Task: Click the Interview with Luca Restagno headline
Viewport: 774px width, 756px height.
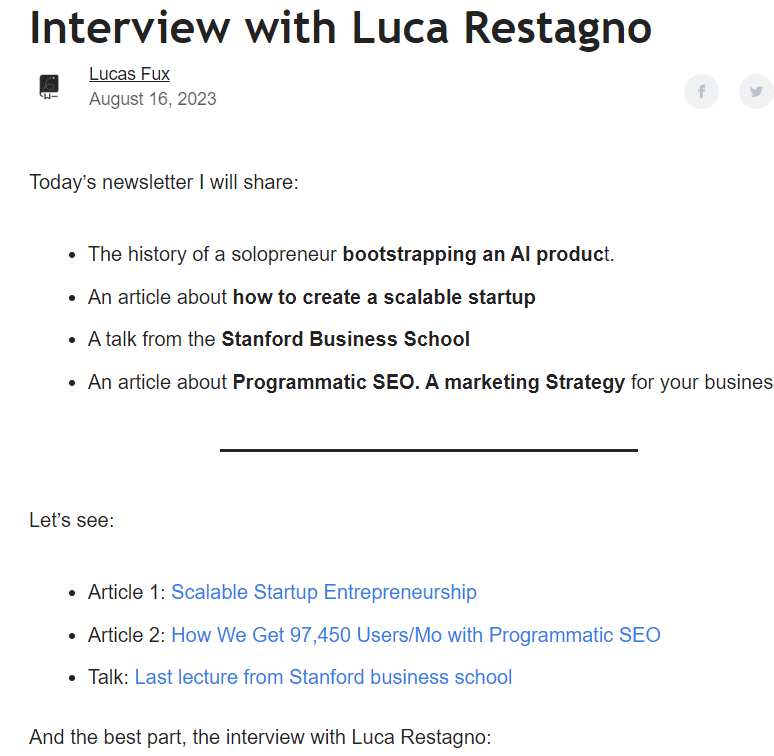Action: pyautogui.click(x=341, y=29)
